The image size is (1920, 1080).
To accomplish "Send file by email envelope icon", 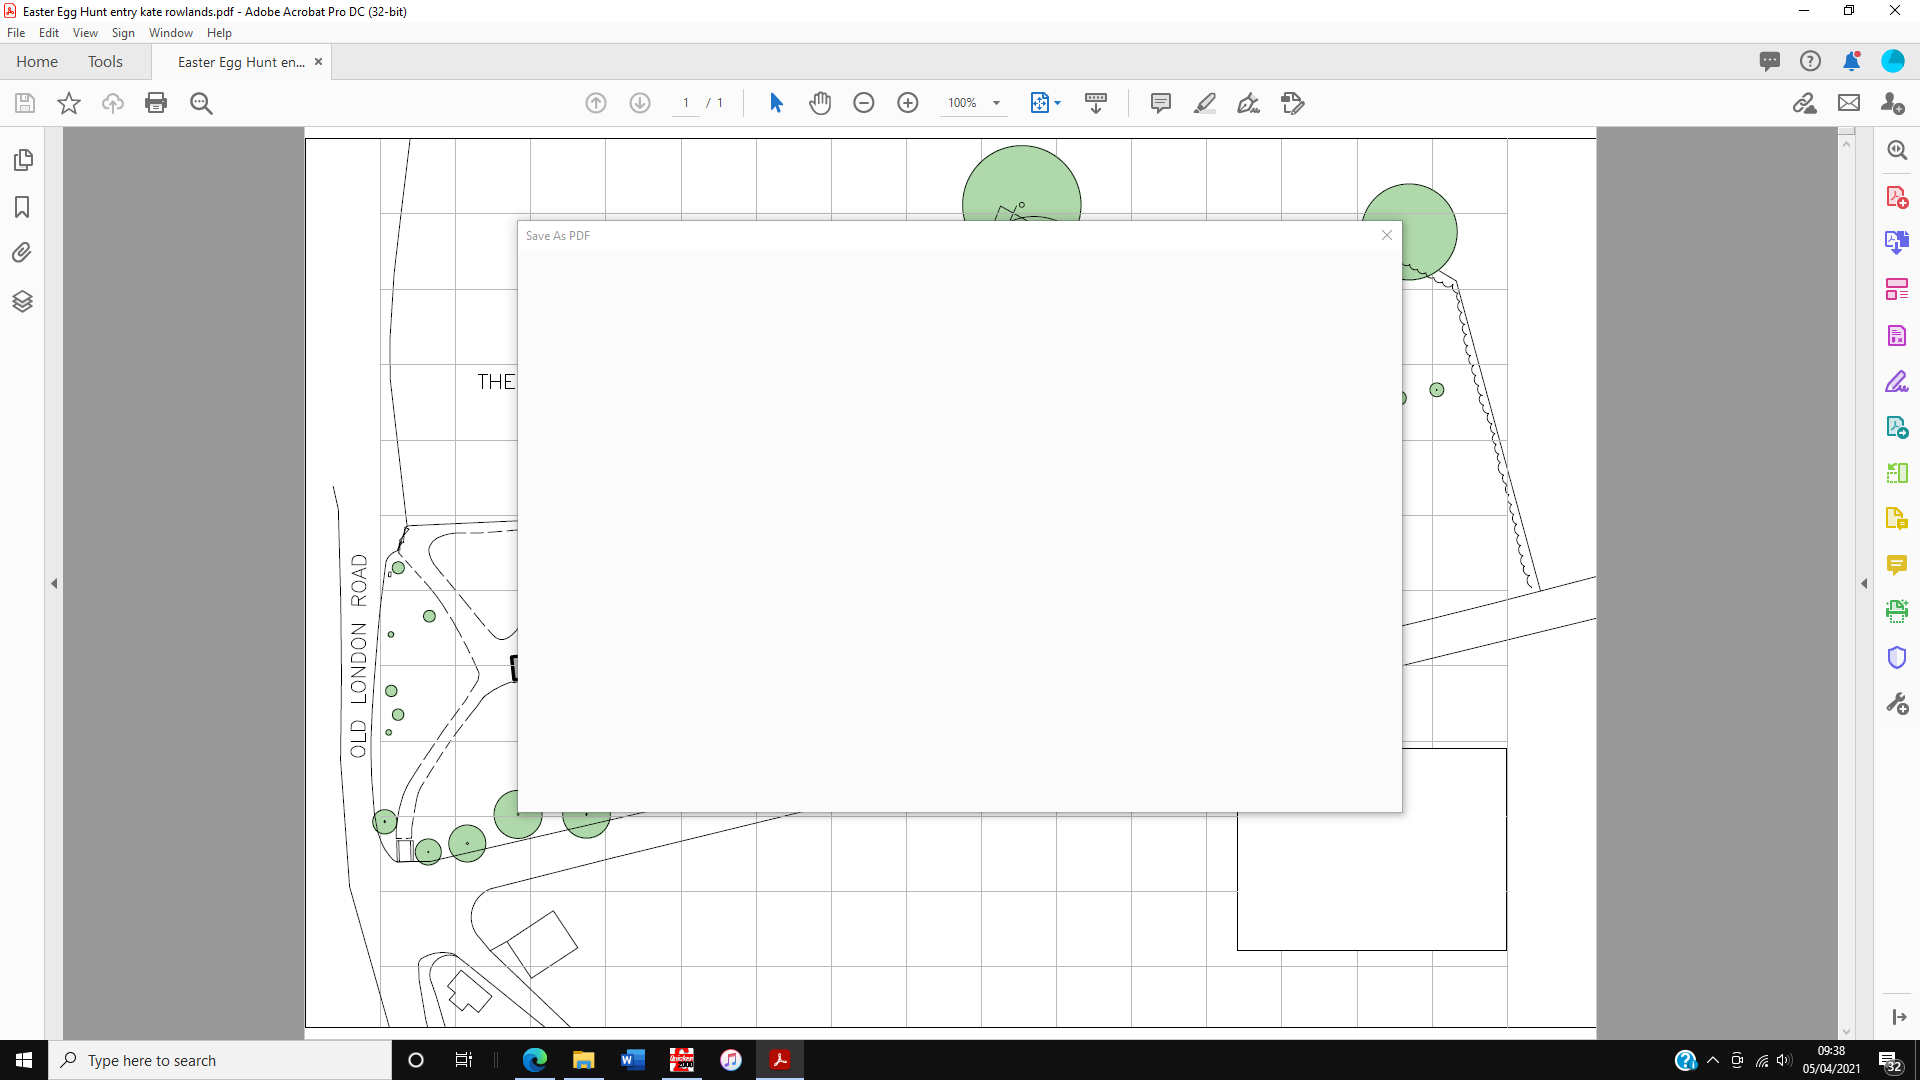I will coord(1848,103).
